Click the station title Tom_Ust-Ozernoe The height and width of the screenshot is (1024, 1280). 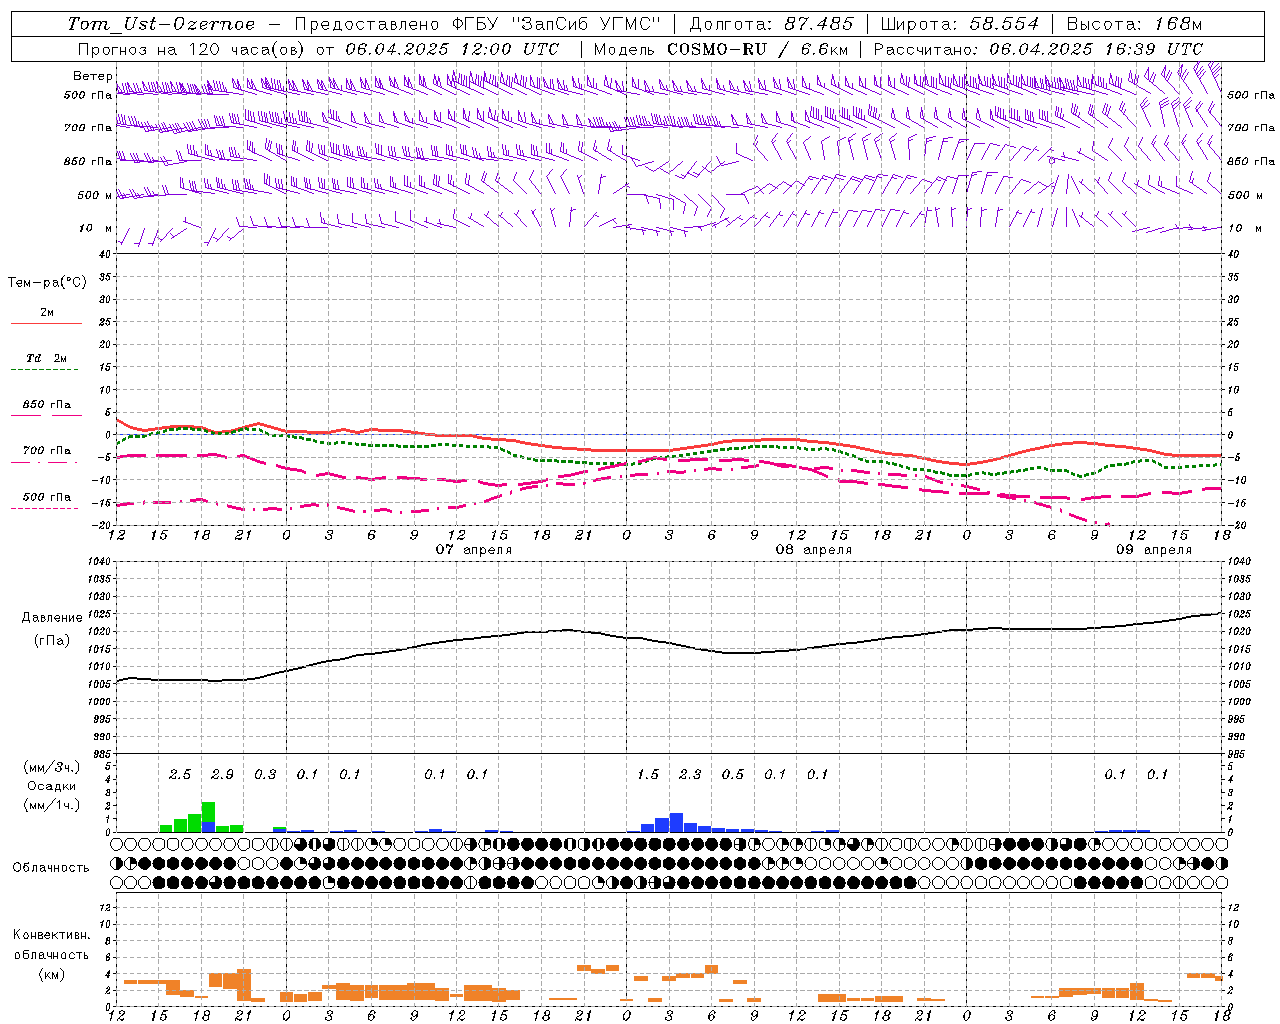coord(162,24)
